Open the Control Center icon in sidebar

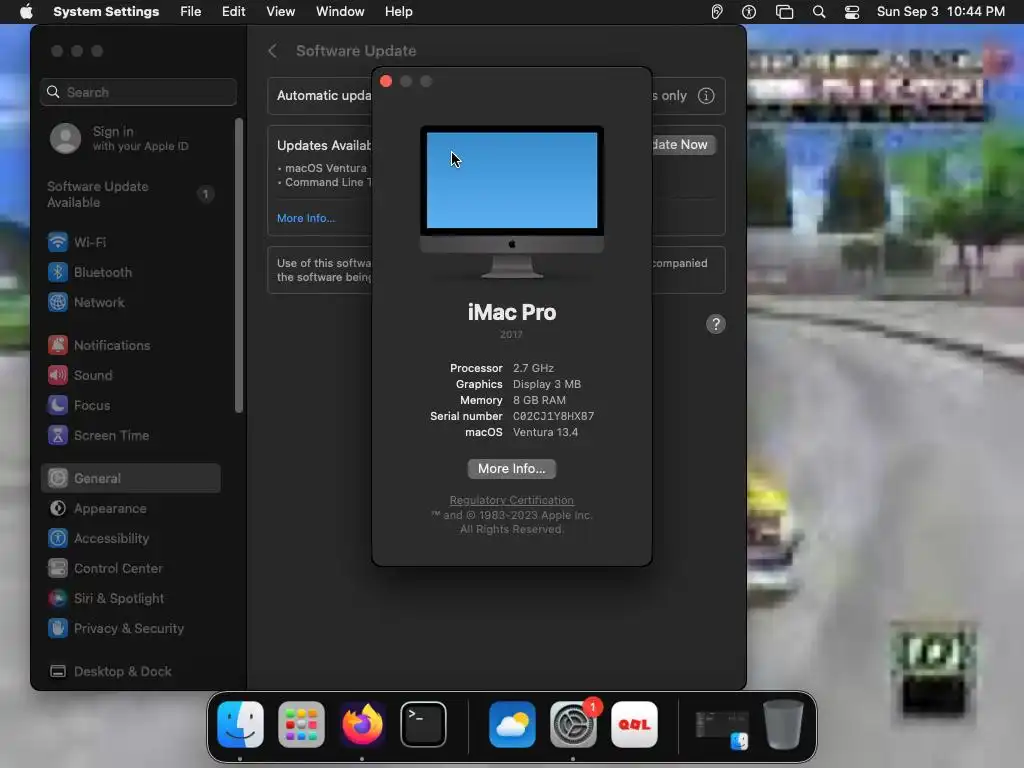[x=57, y=569]
